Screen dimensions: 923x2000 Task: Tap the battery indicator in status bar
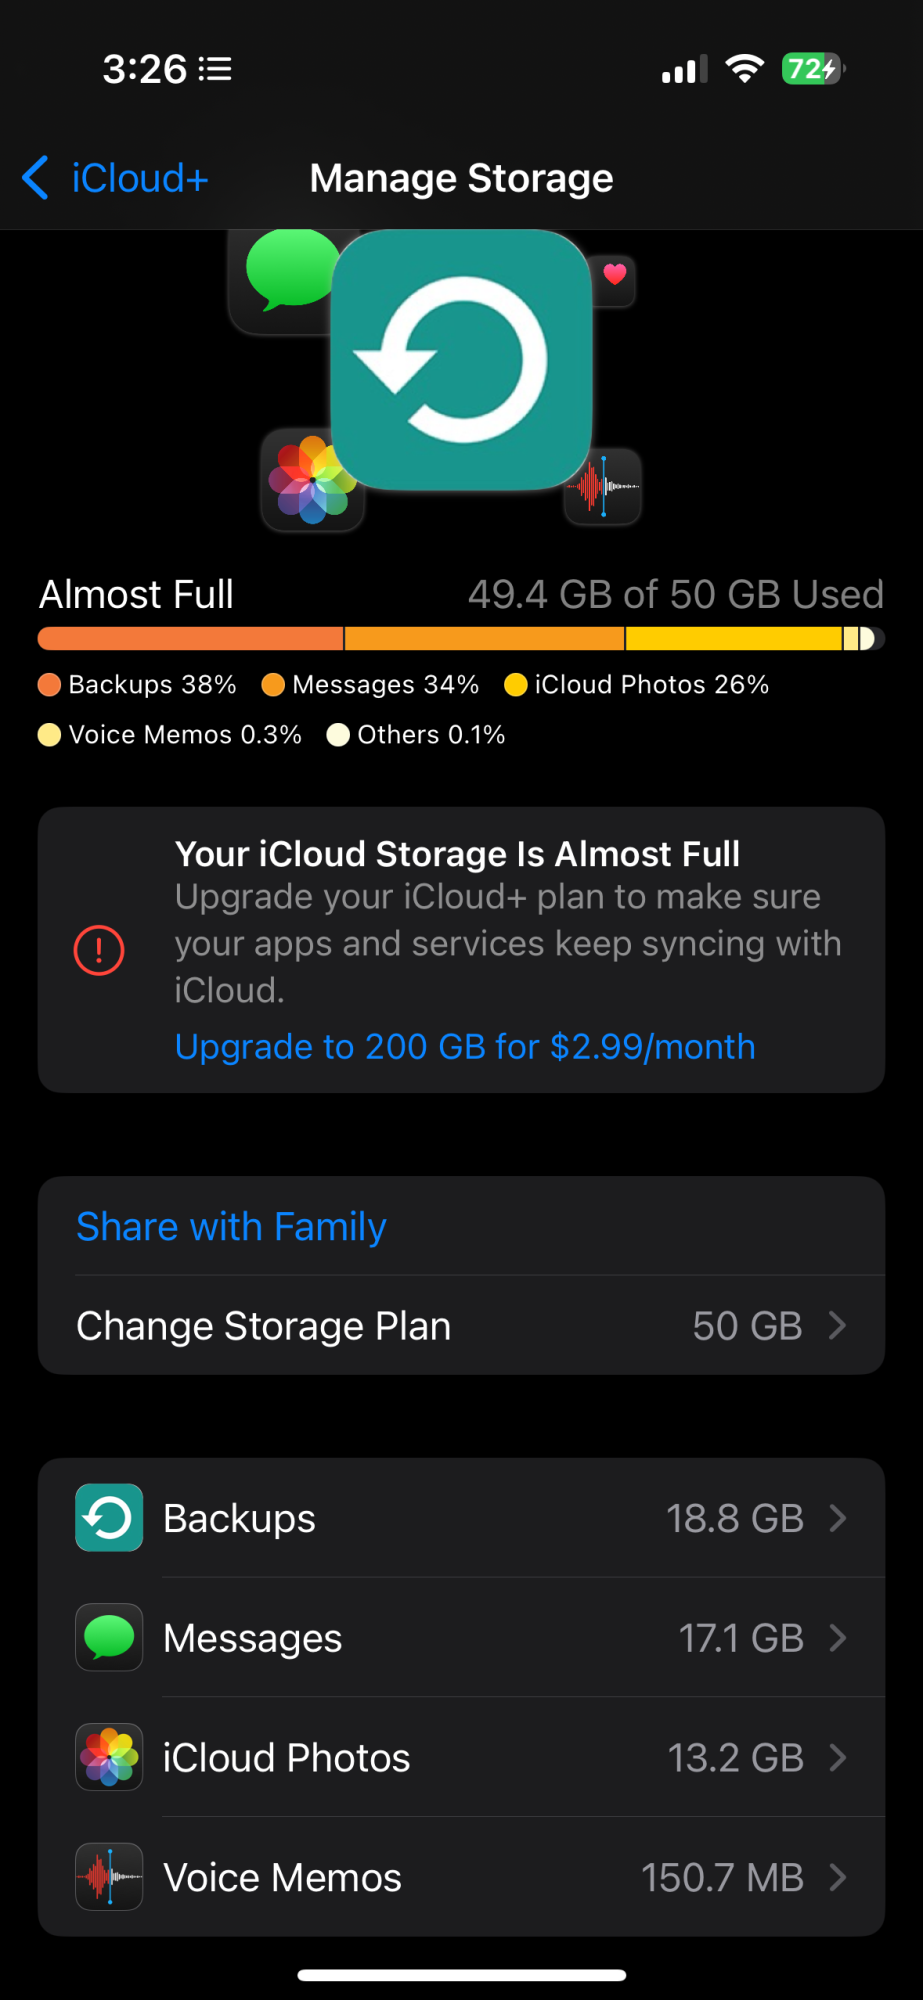point(812,69)
